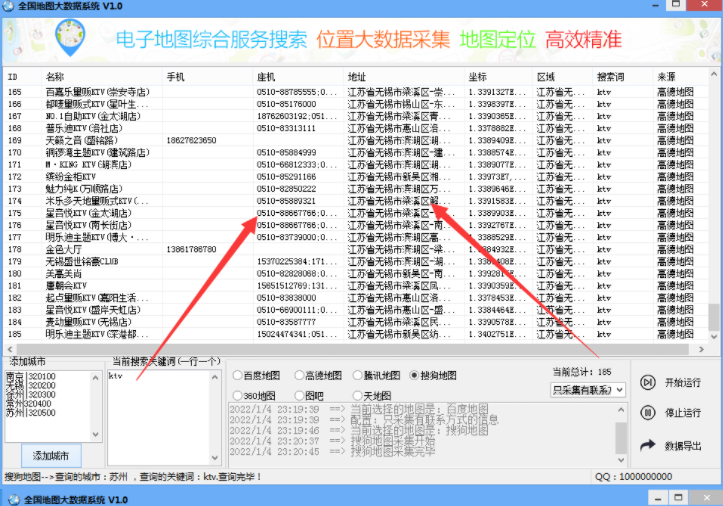
Task: Sort by the 座机 column header
Action: pyautogui.click(x=299, y=77)
